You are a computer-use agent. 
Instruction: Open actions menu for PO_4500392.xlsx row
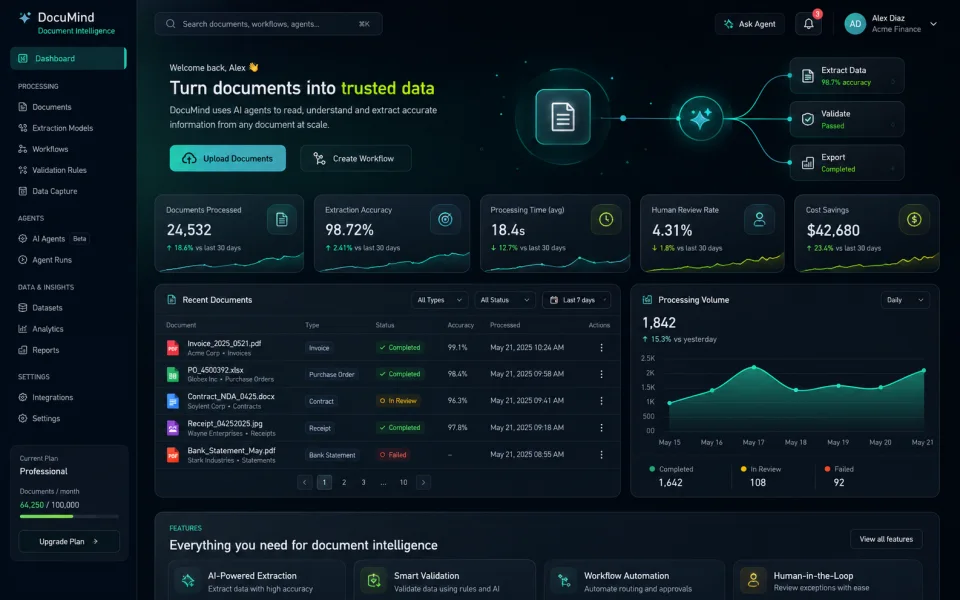(x=601, y=374)
